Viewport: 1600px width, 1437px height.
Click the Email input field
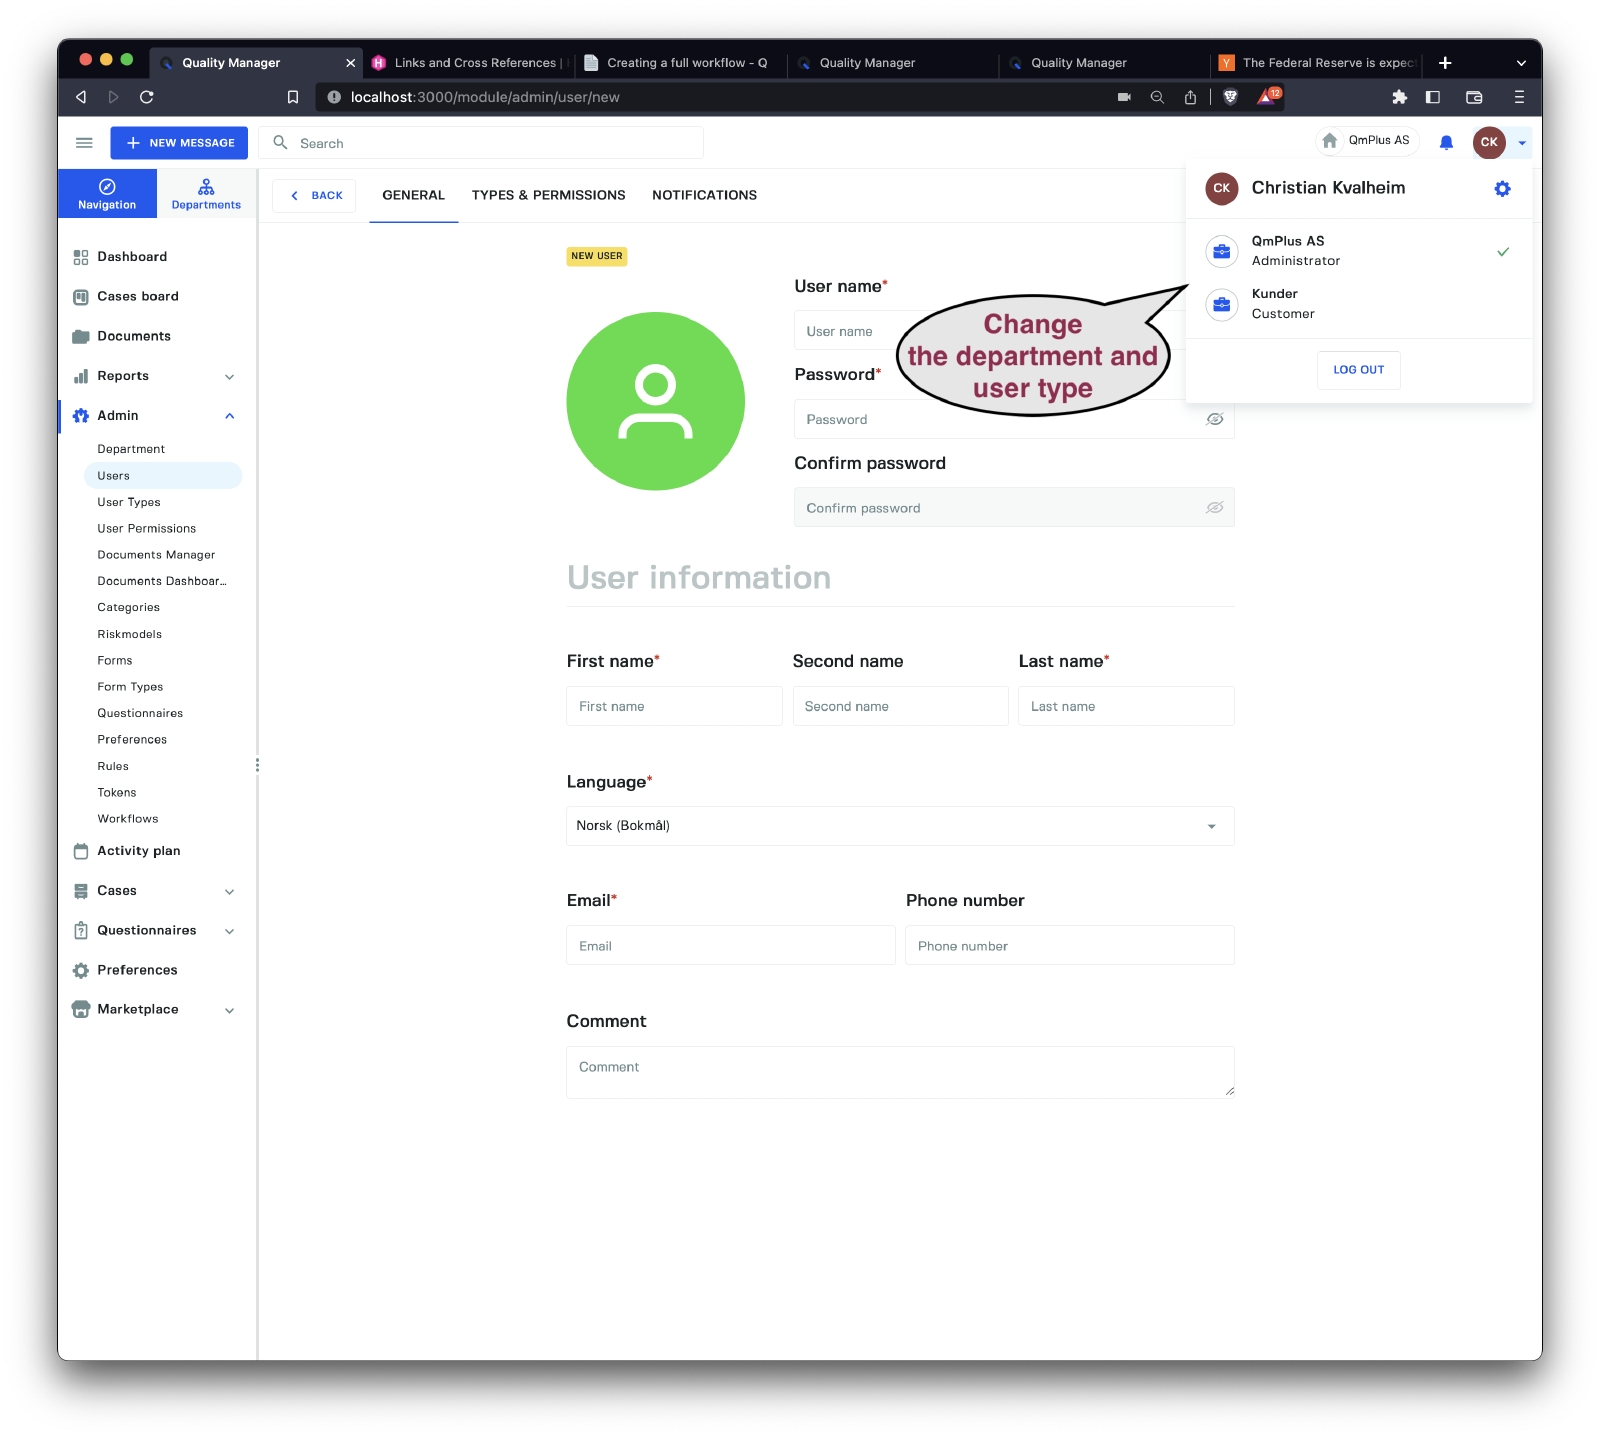pyautogui.click(x=730, y=946)
